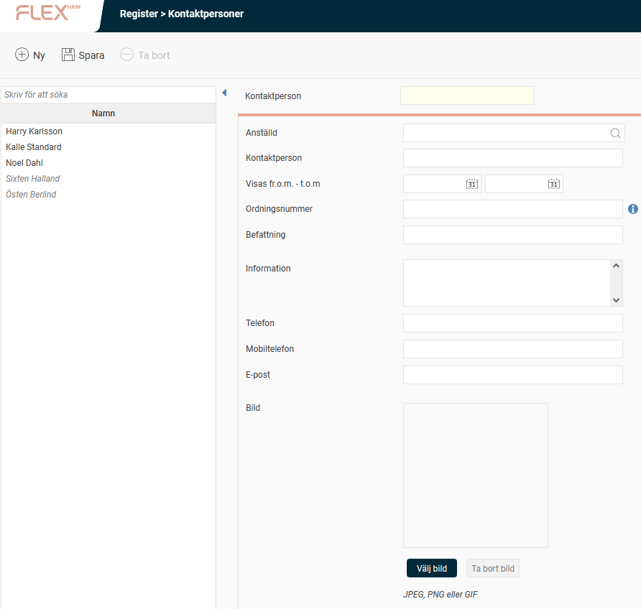
Task: Click into the E-post input field
Action: [512, 375]
